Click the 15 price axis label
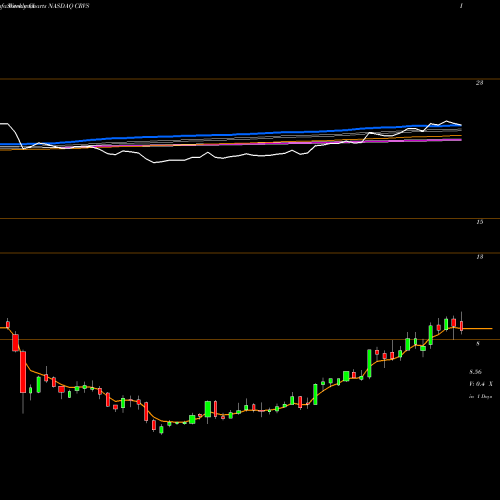 coord(479,222)
